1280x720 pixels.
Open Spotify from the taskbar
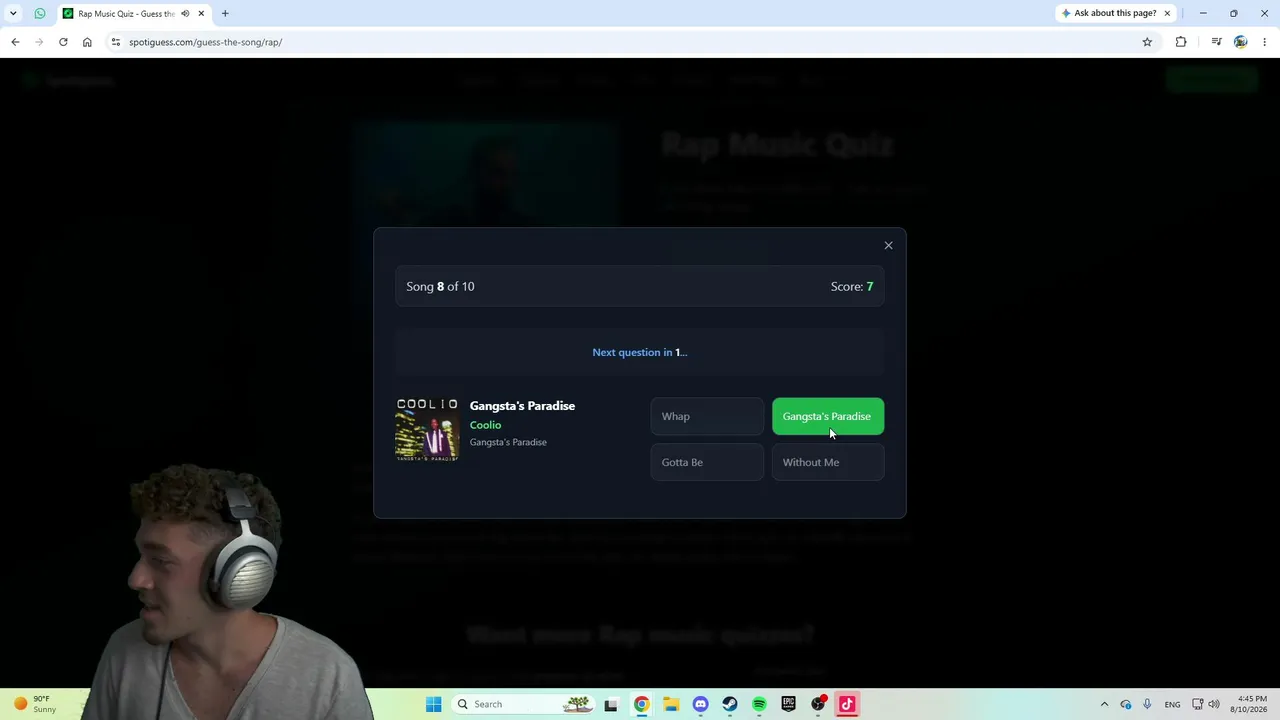[759, 704]
